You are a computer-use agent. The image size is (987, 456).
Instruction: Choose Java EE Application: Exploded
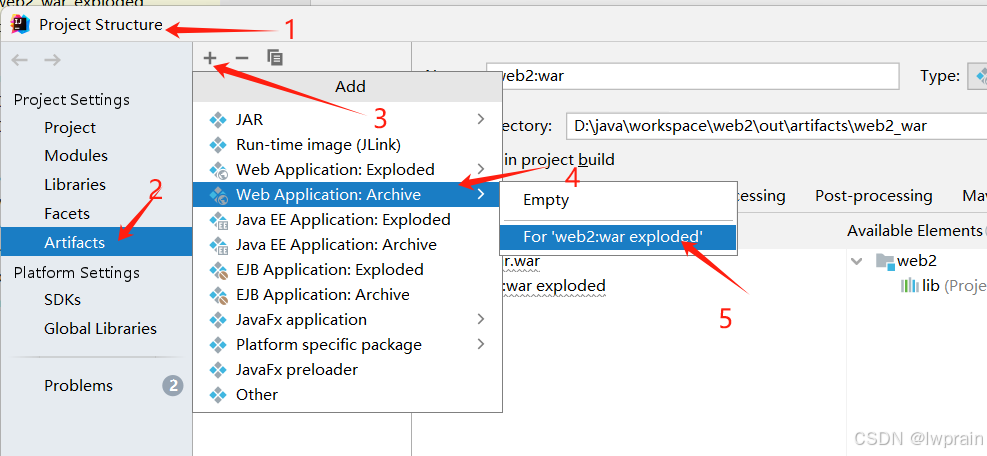click(x=347, y=220)
